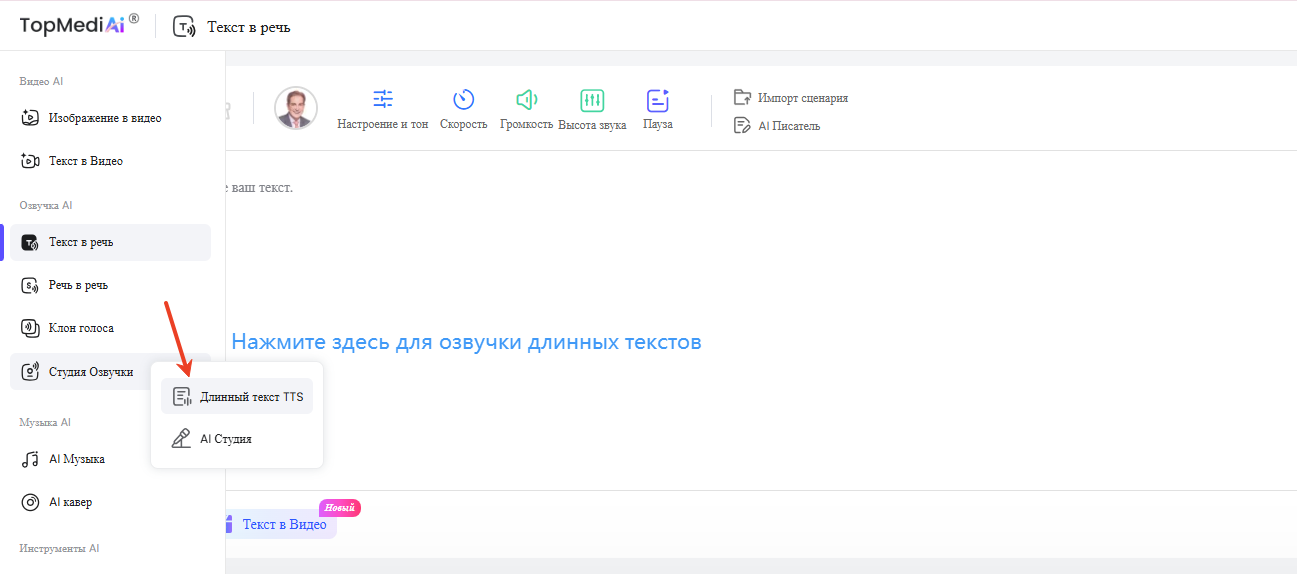
Task: Click the Высота звука equalizer icon
Action: tap(592, 100)
